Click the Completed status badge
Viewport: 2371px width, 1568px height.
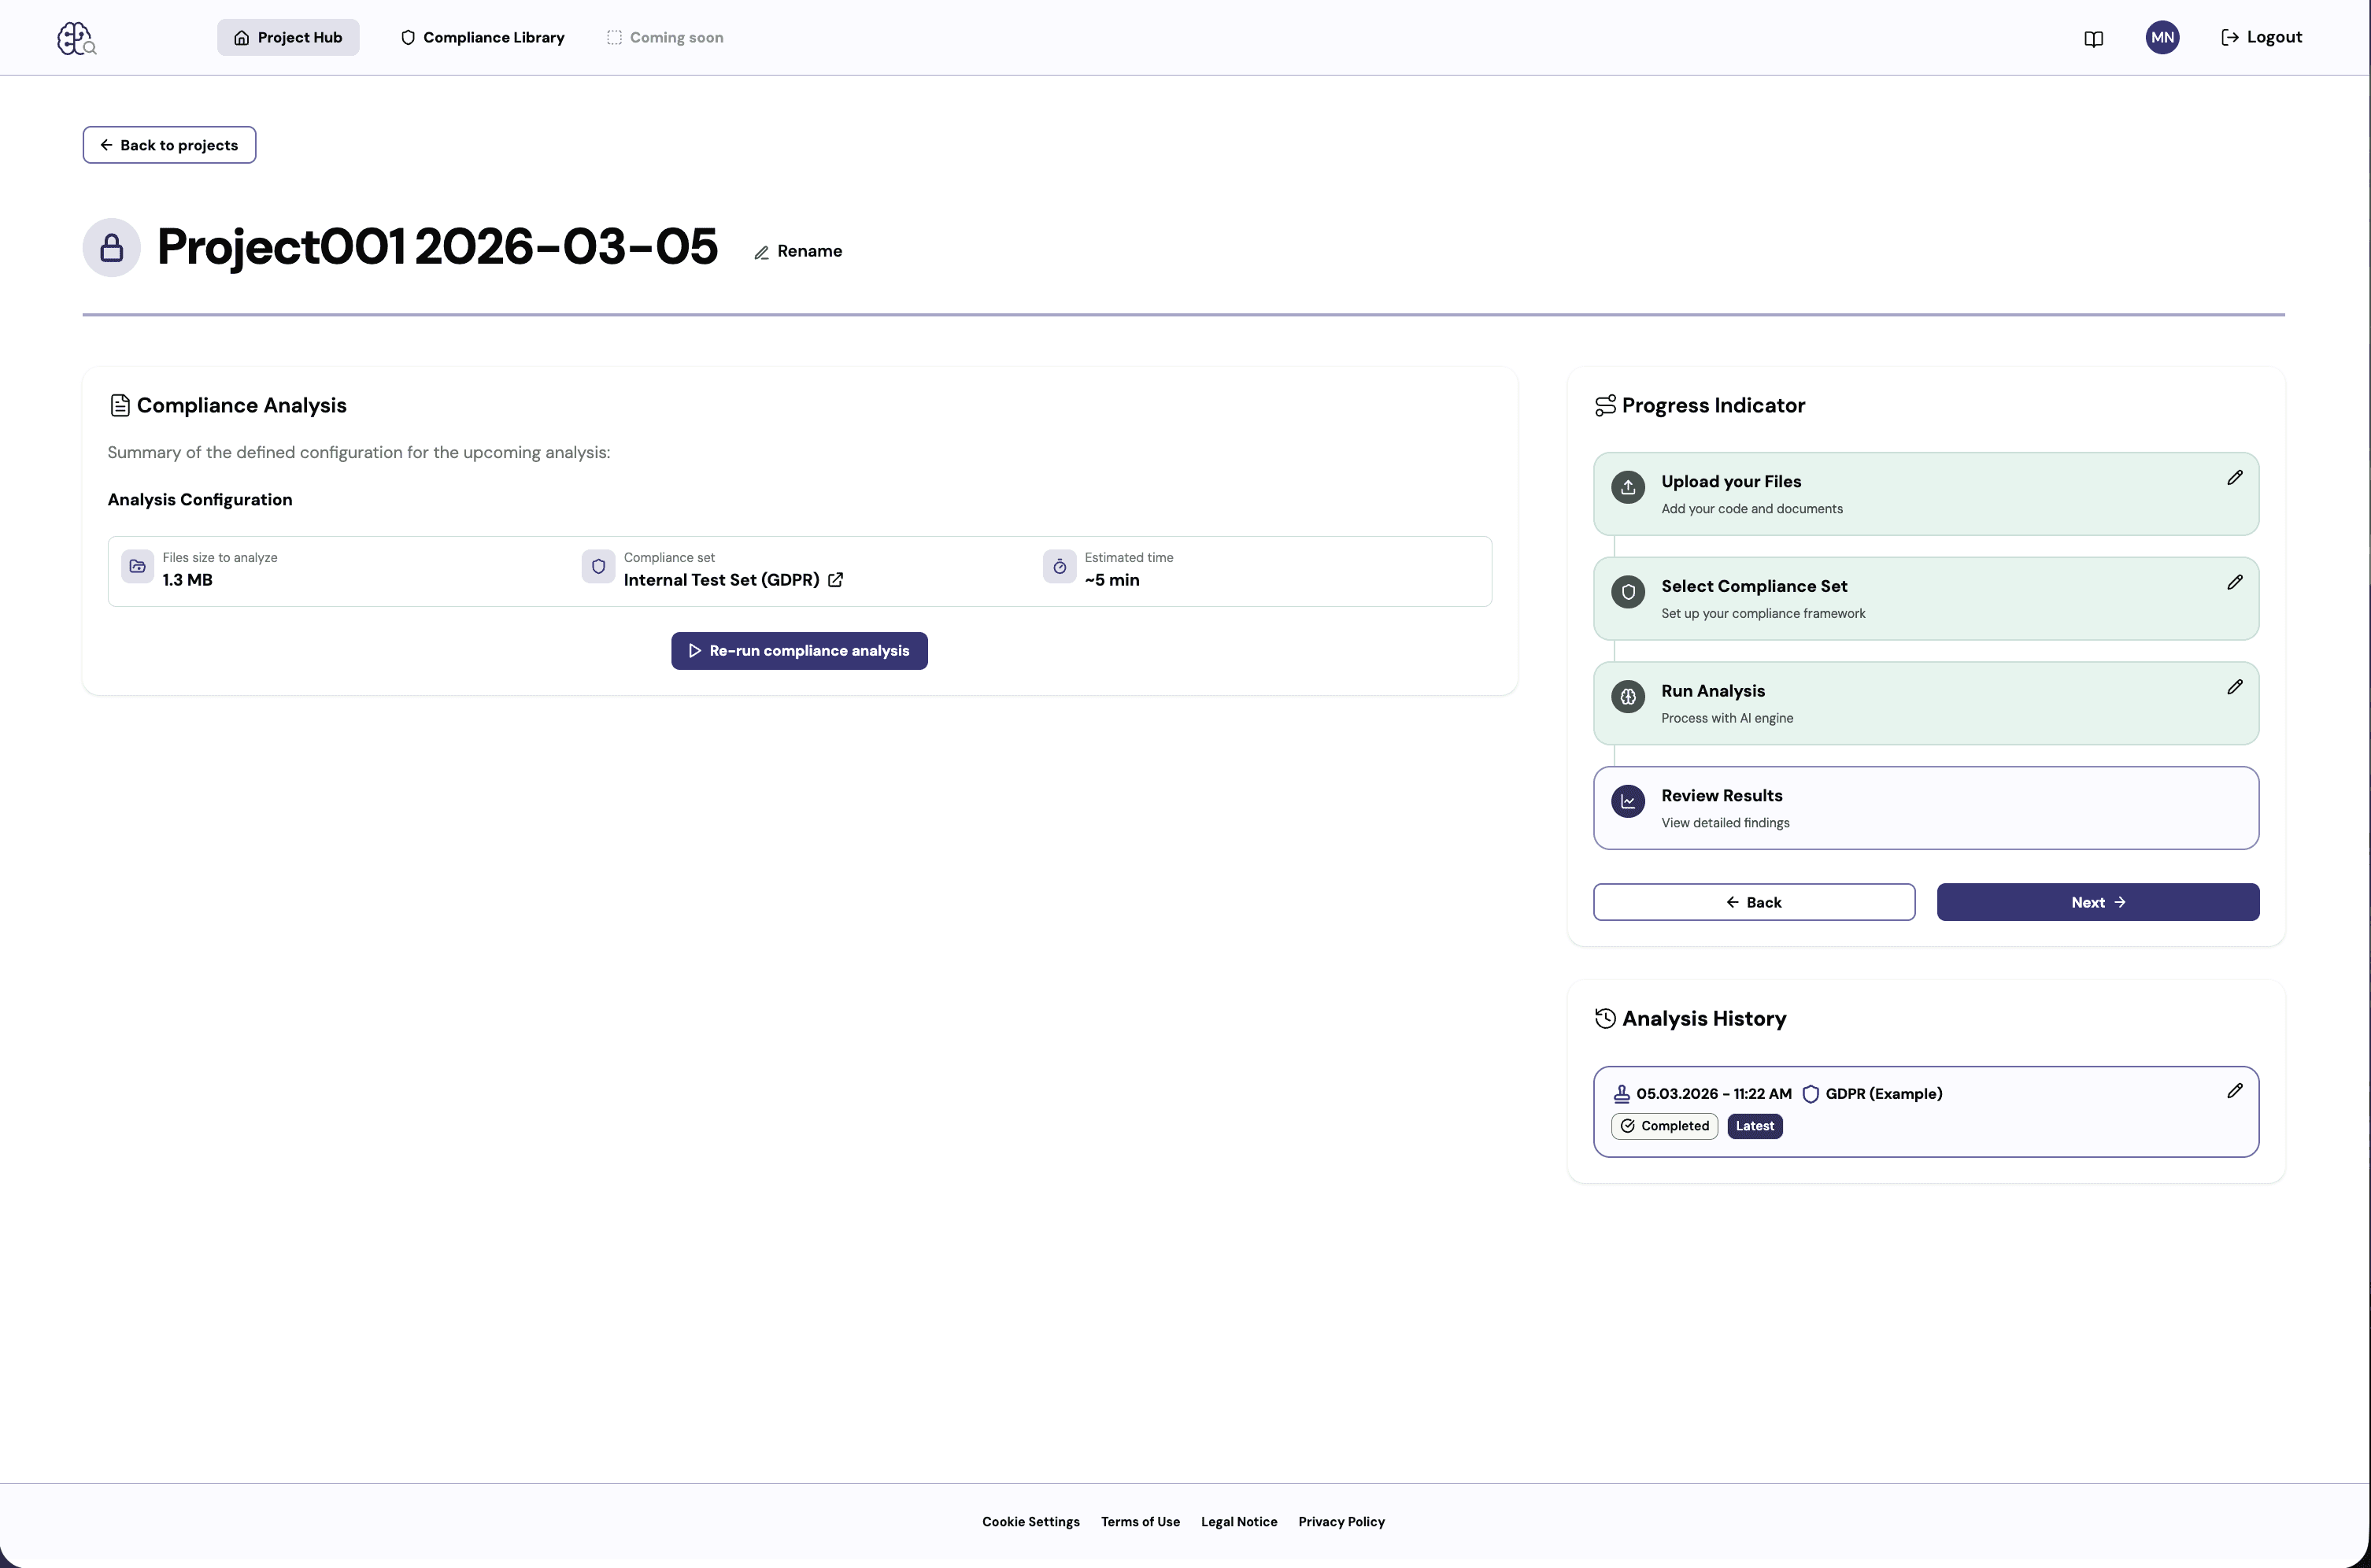pyautogui.click(x=1663, y=1126)
